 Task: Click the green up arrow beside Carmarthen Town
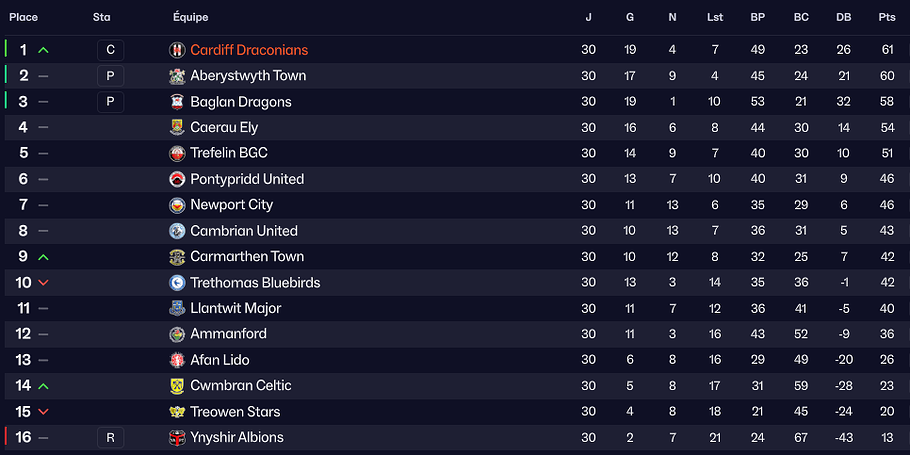pyautogui.click(x=43, y=257)
